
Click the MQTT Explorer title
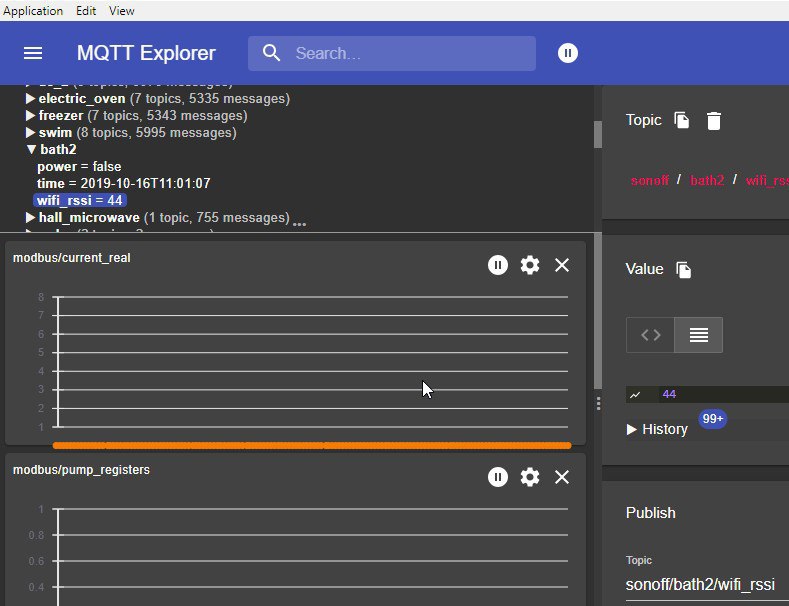pos(146,53)
